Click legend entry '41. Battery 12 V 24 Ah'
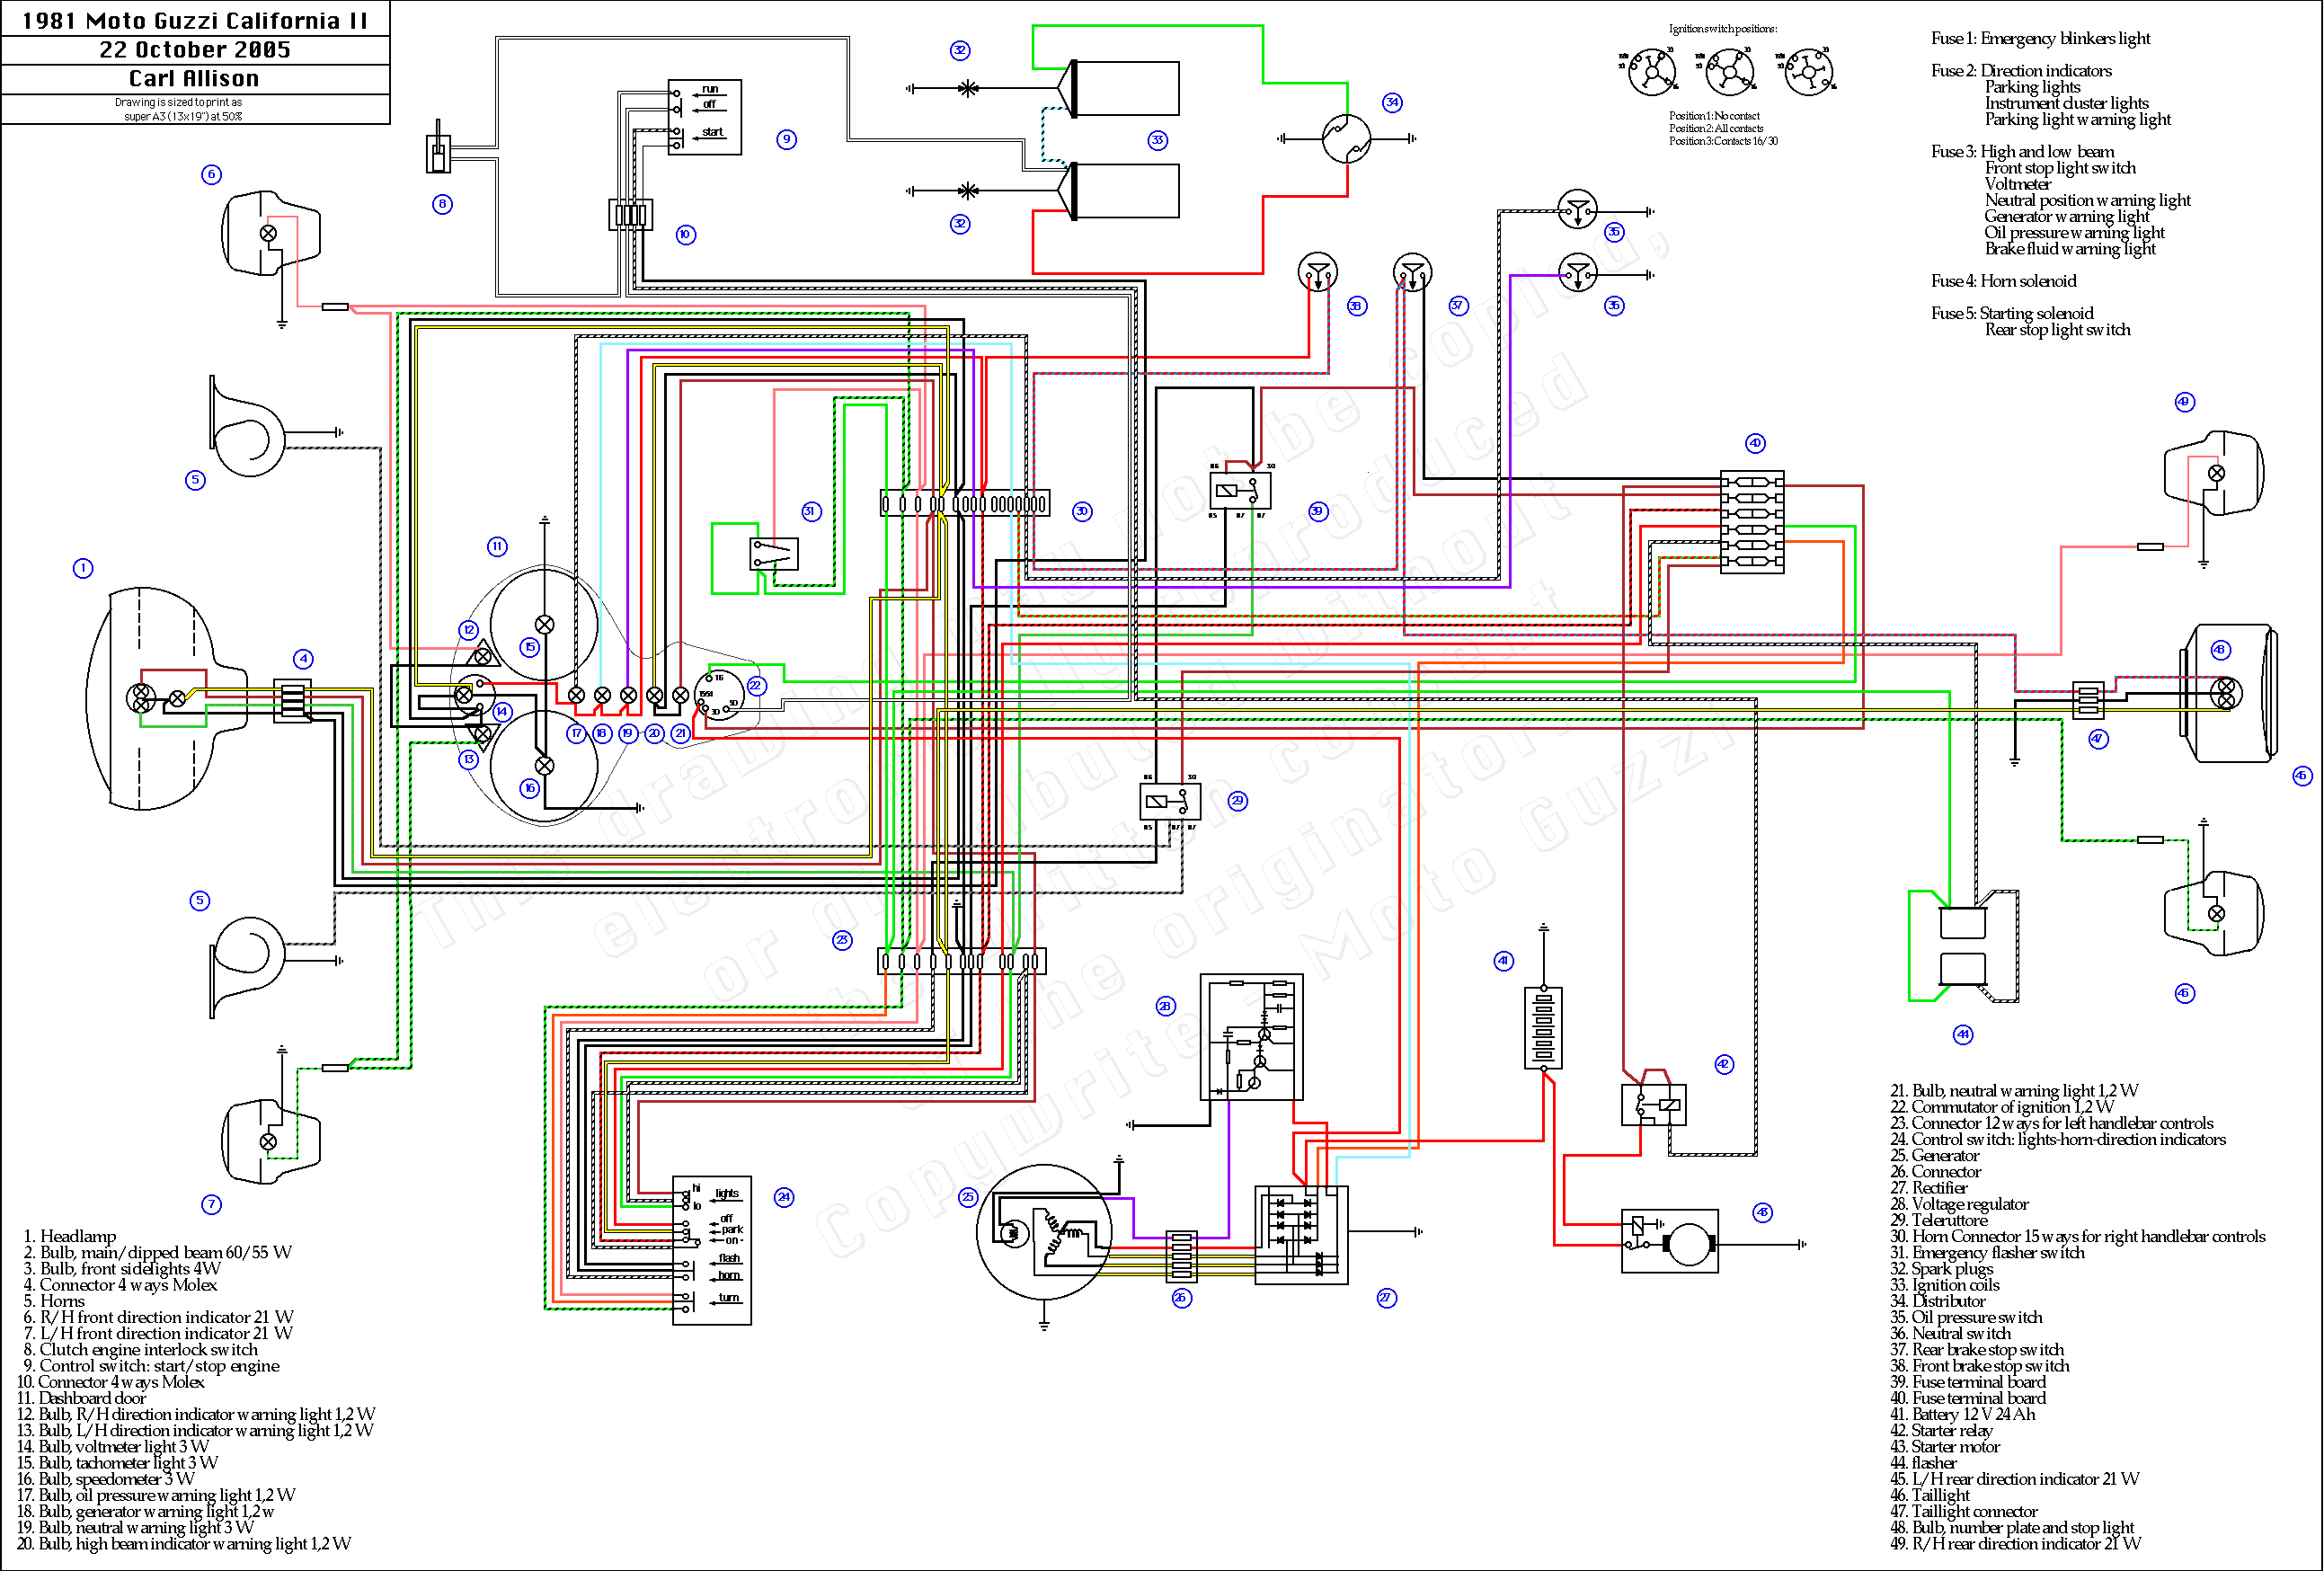 click(1963, 1415)
